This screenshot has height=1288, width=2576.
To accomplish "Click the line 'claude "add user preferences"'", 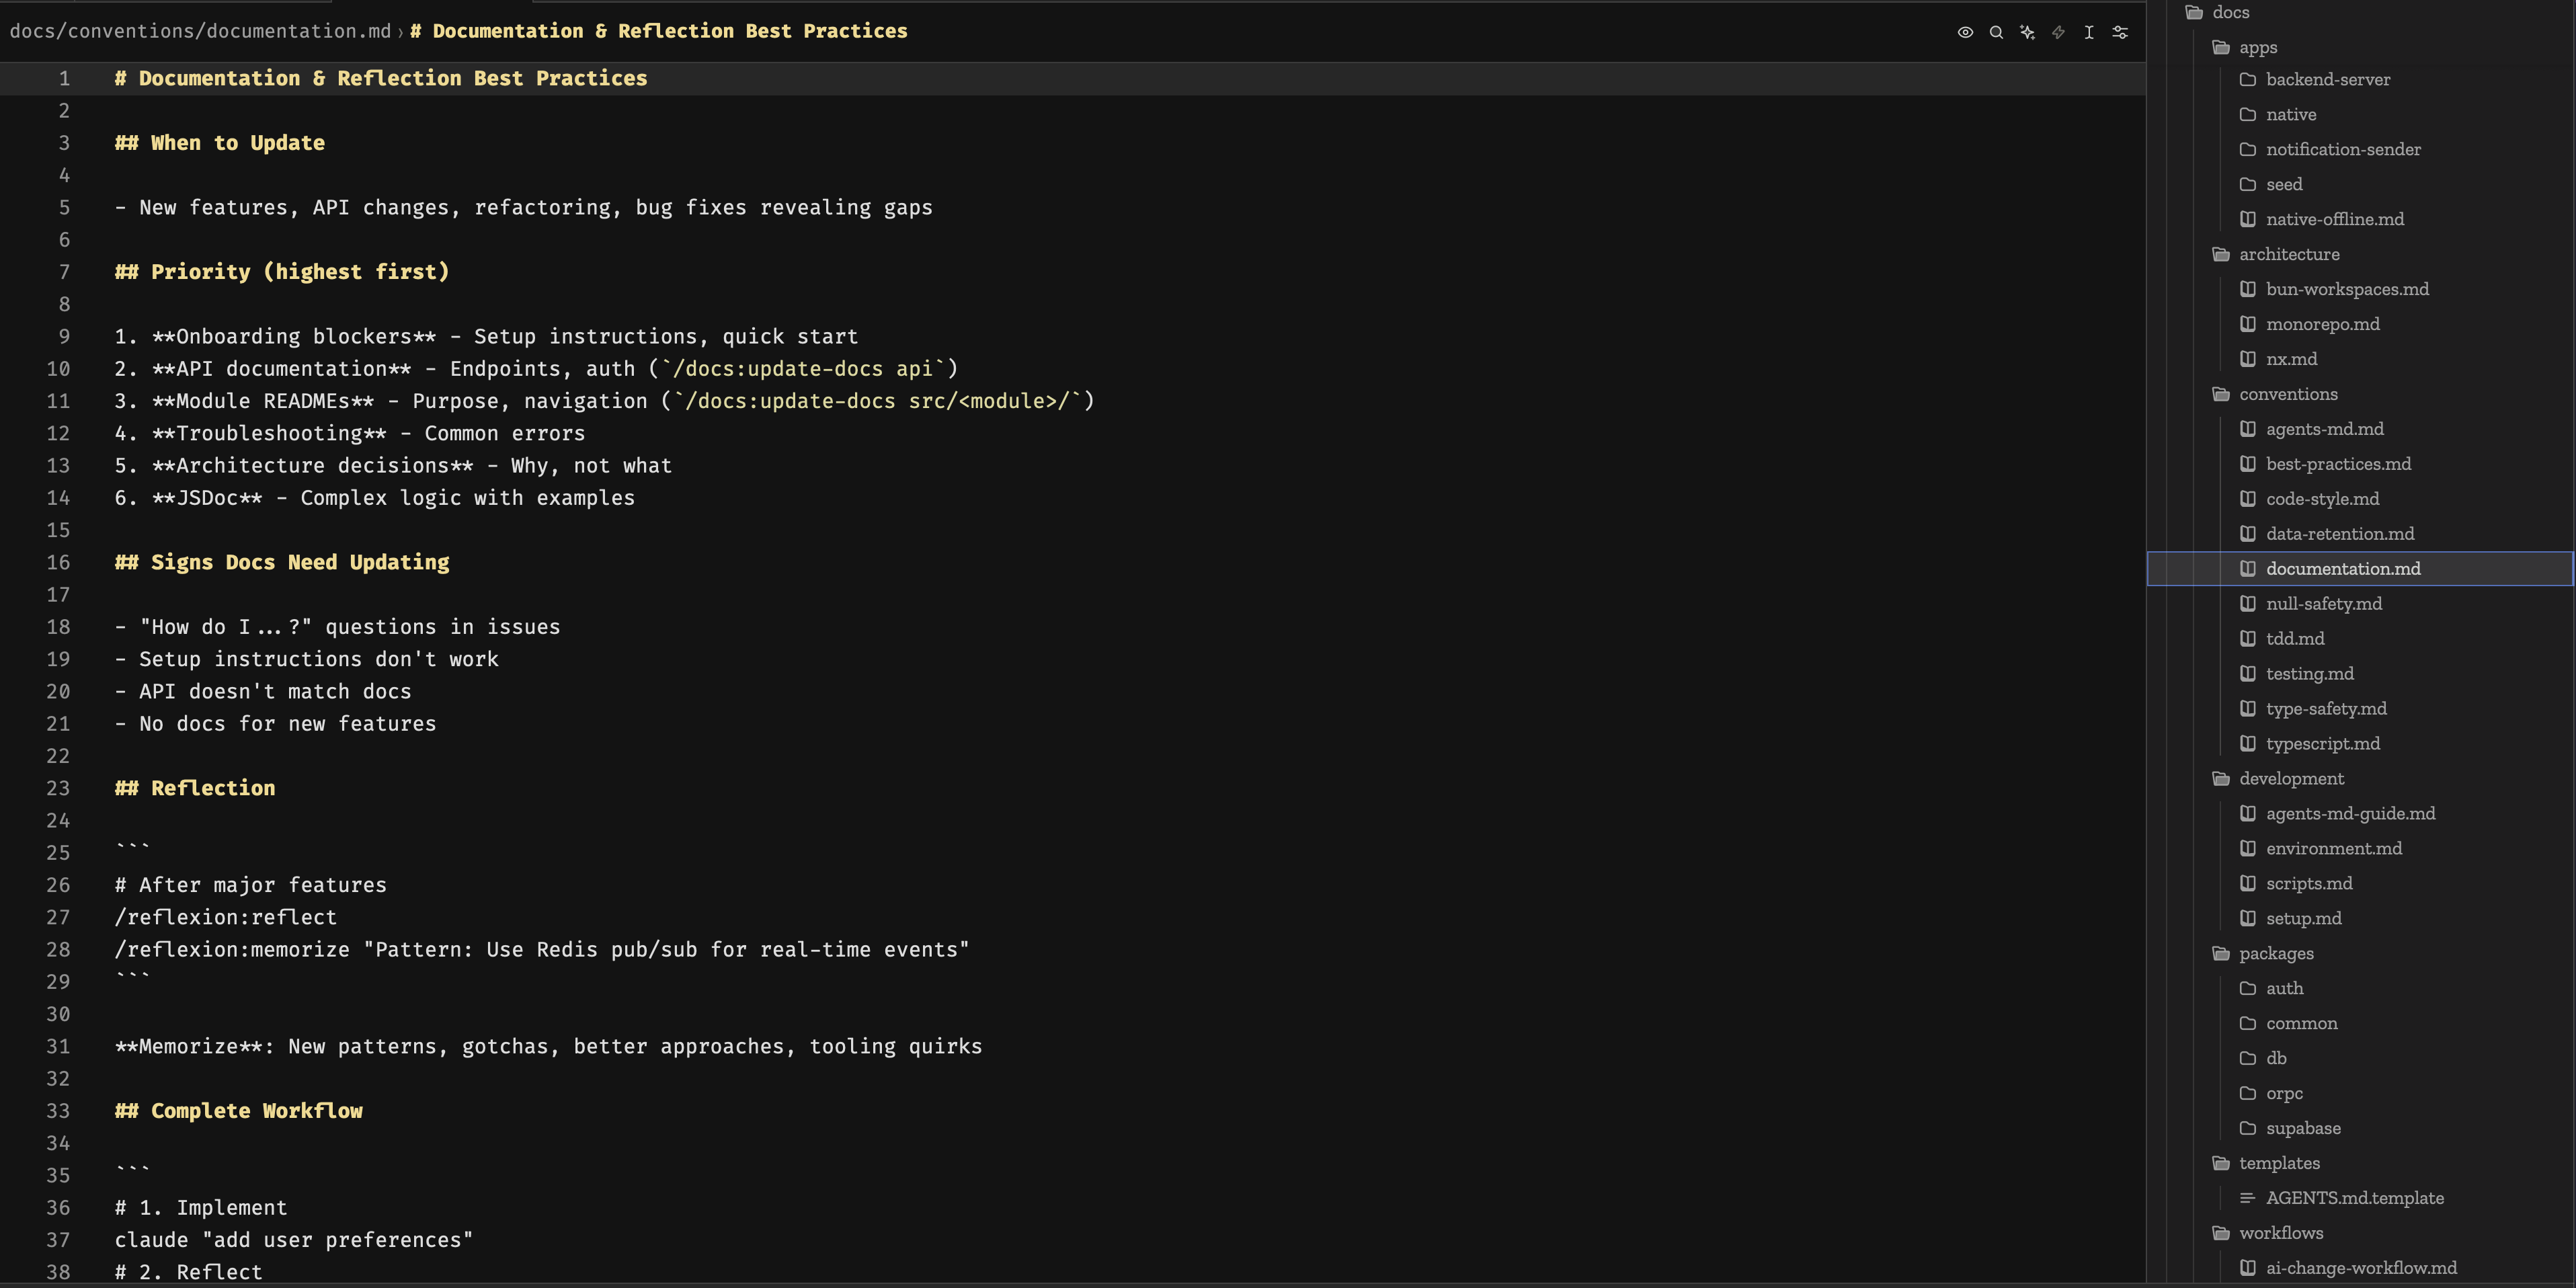I will tap(294, 1240).
